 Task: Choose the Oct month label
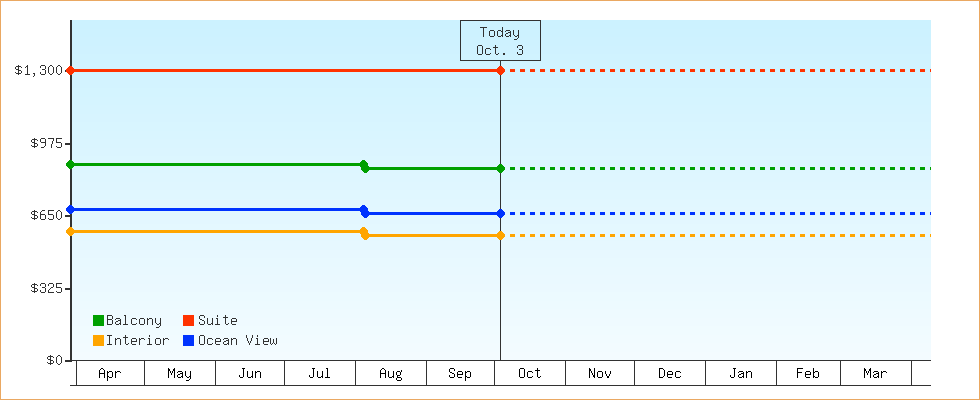click(x=530, y=374)
